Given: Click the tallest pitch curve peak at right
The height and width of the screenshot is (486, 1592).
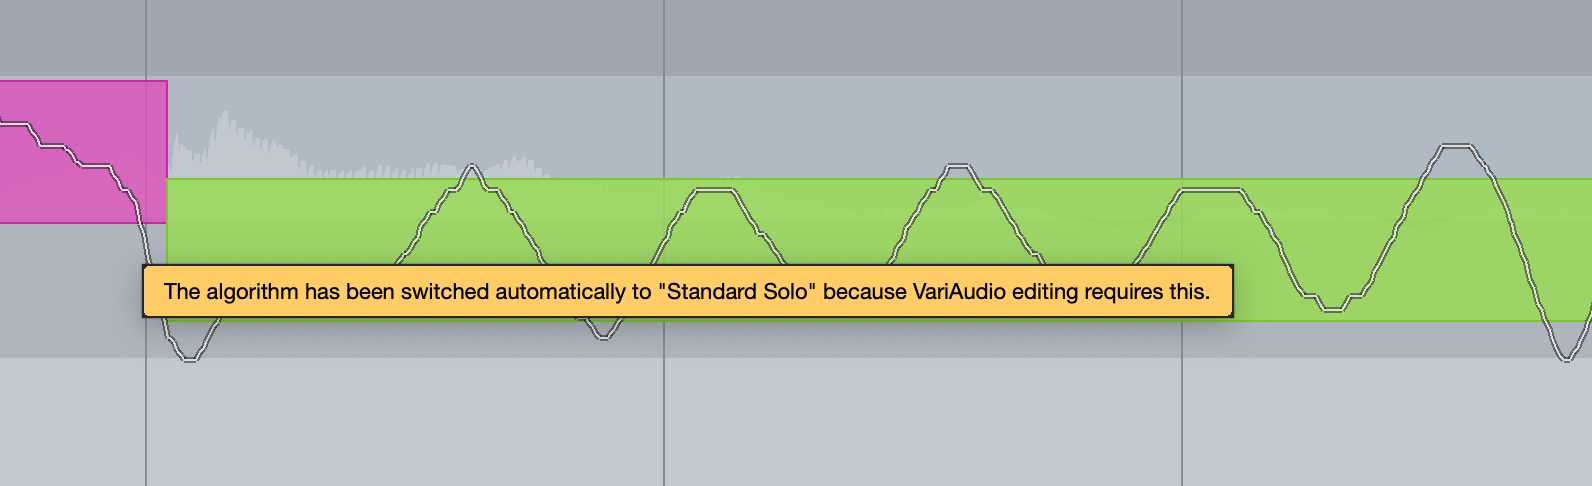Looking at the screenshot, I should point(1455,147).
